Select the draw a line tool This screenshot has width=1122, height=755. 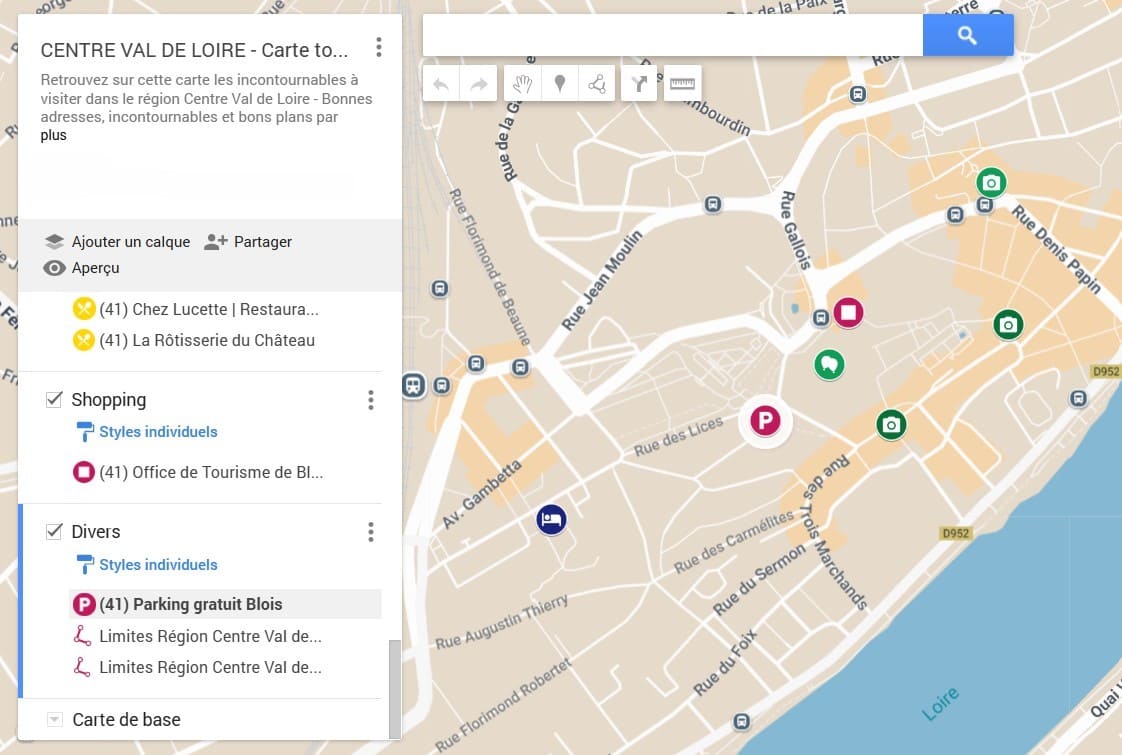point(597,84)
